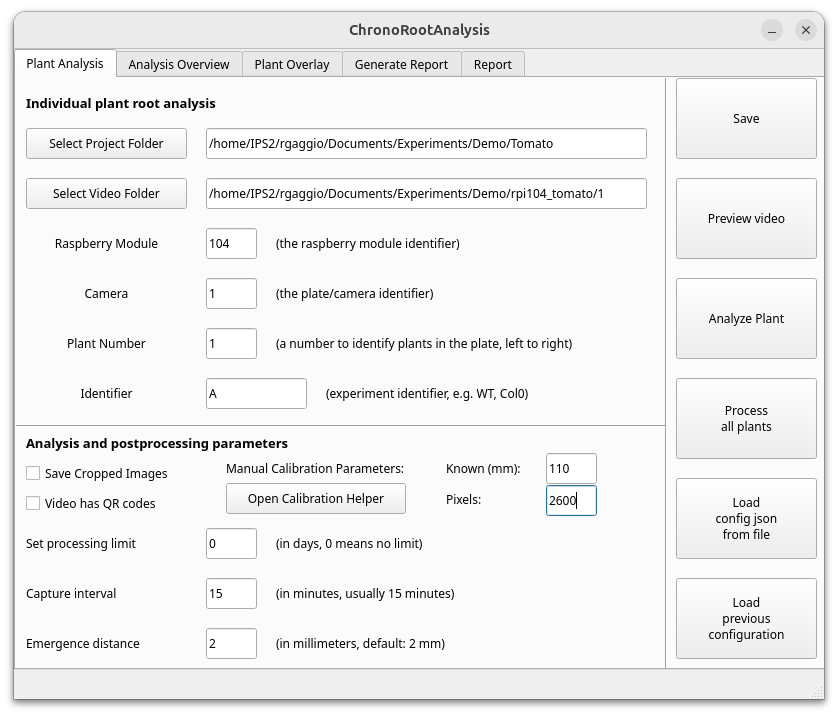Edit the Raspberry Module identifier field
Viewport: 838px width, 716px height.
pyautogui.click(x=231, y=243)
